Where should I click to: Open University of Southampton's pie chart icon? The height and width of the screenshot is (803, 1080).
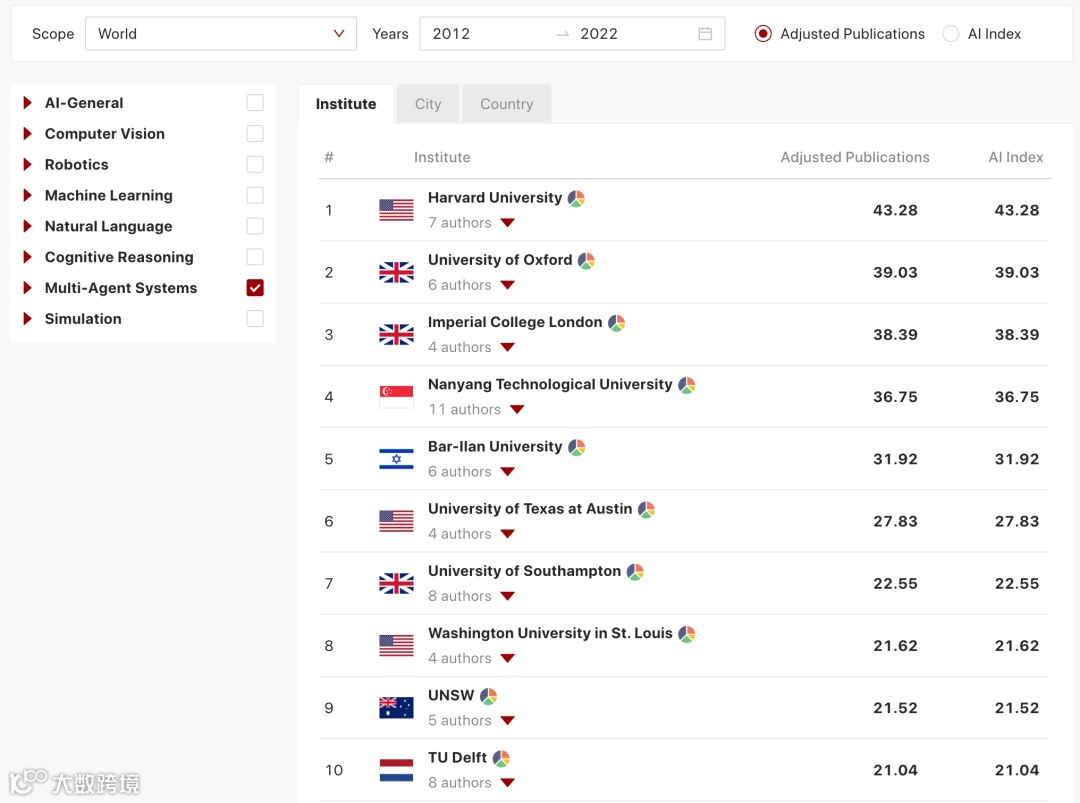click(x=635, y=572)
